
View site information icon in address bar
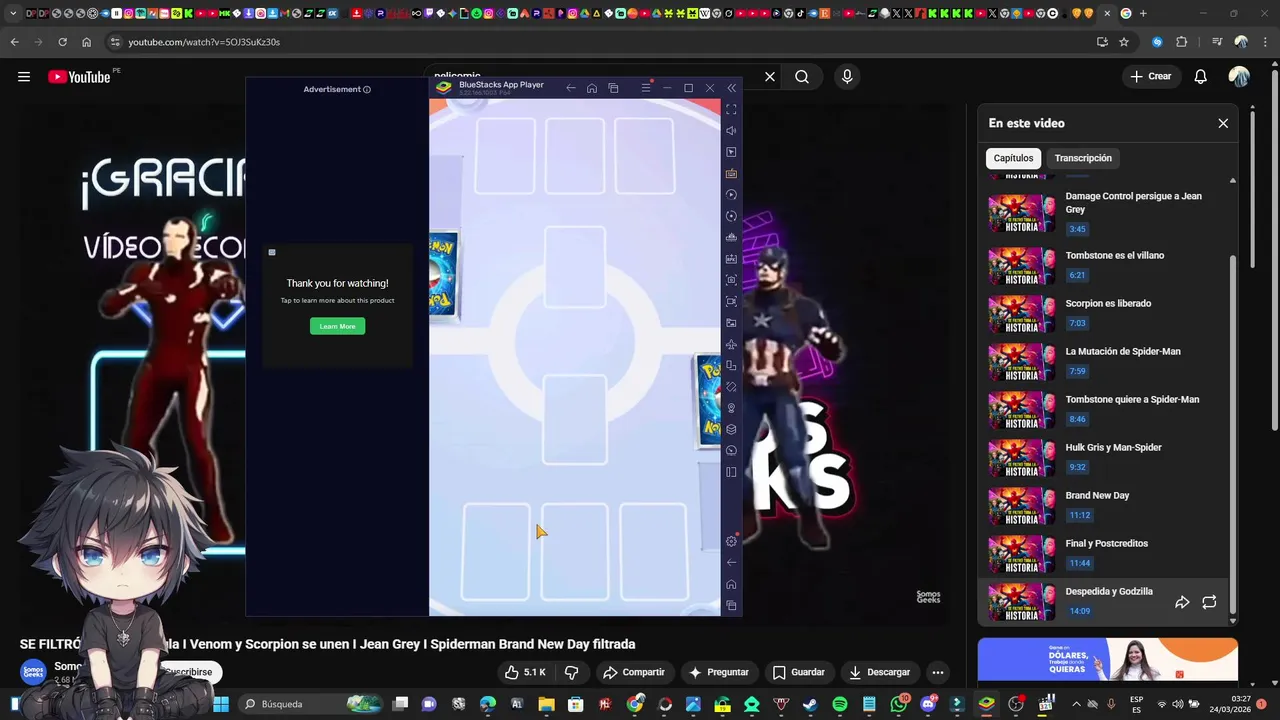click(115, 42)
